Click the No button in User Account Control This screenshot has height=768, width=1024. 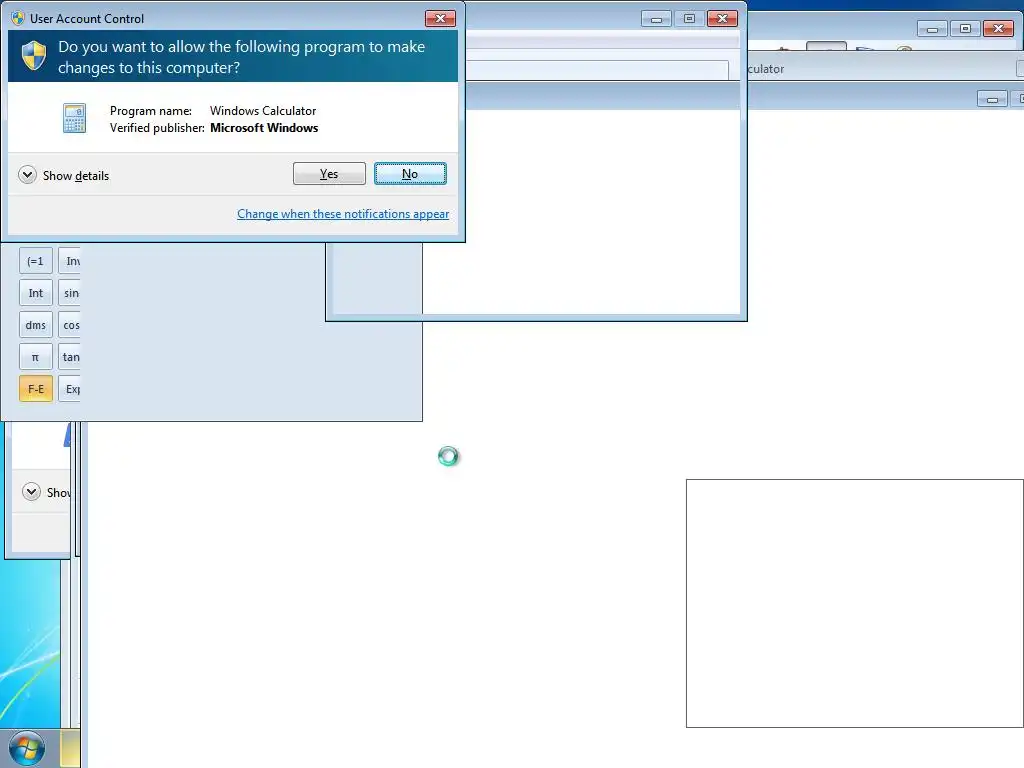tap(410, 174)
